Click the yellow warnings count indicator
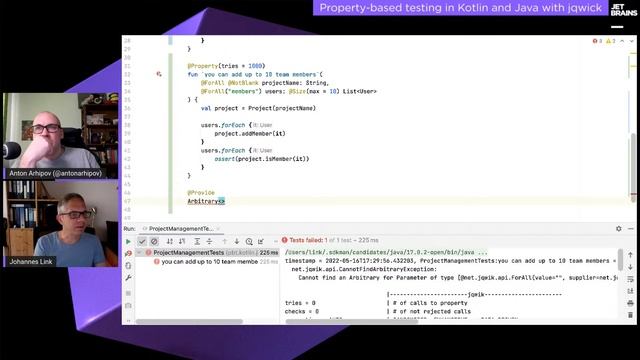Image resolution: width=640 pixels, height=360 pixels. click(x=611, y=41)
